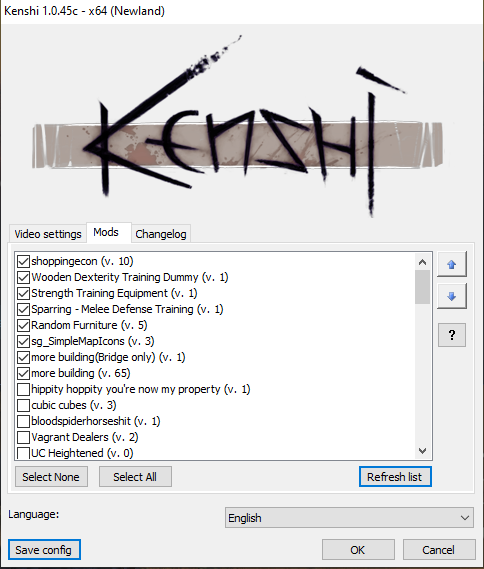The height and width of the screenshot is (569, 484).
Task: Click the mod list scrollbar down arrow
Action: [x=422, y=451]
